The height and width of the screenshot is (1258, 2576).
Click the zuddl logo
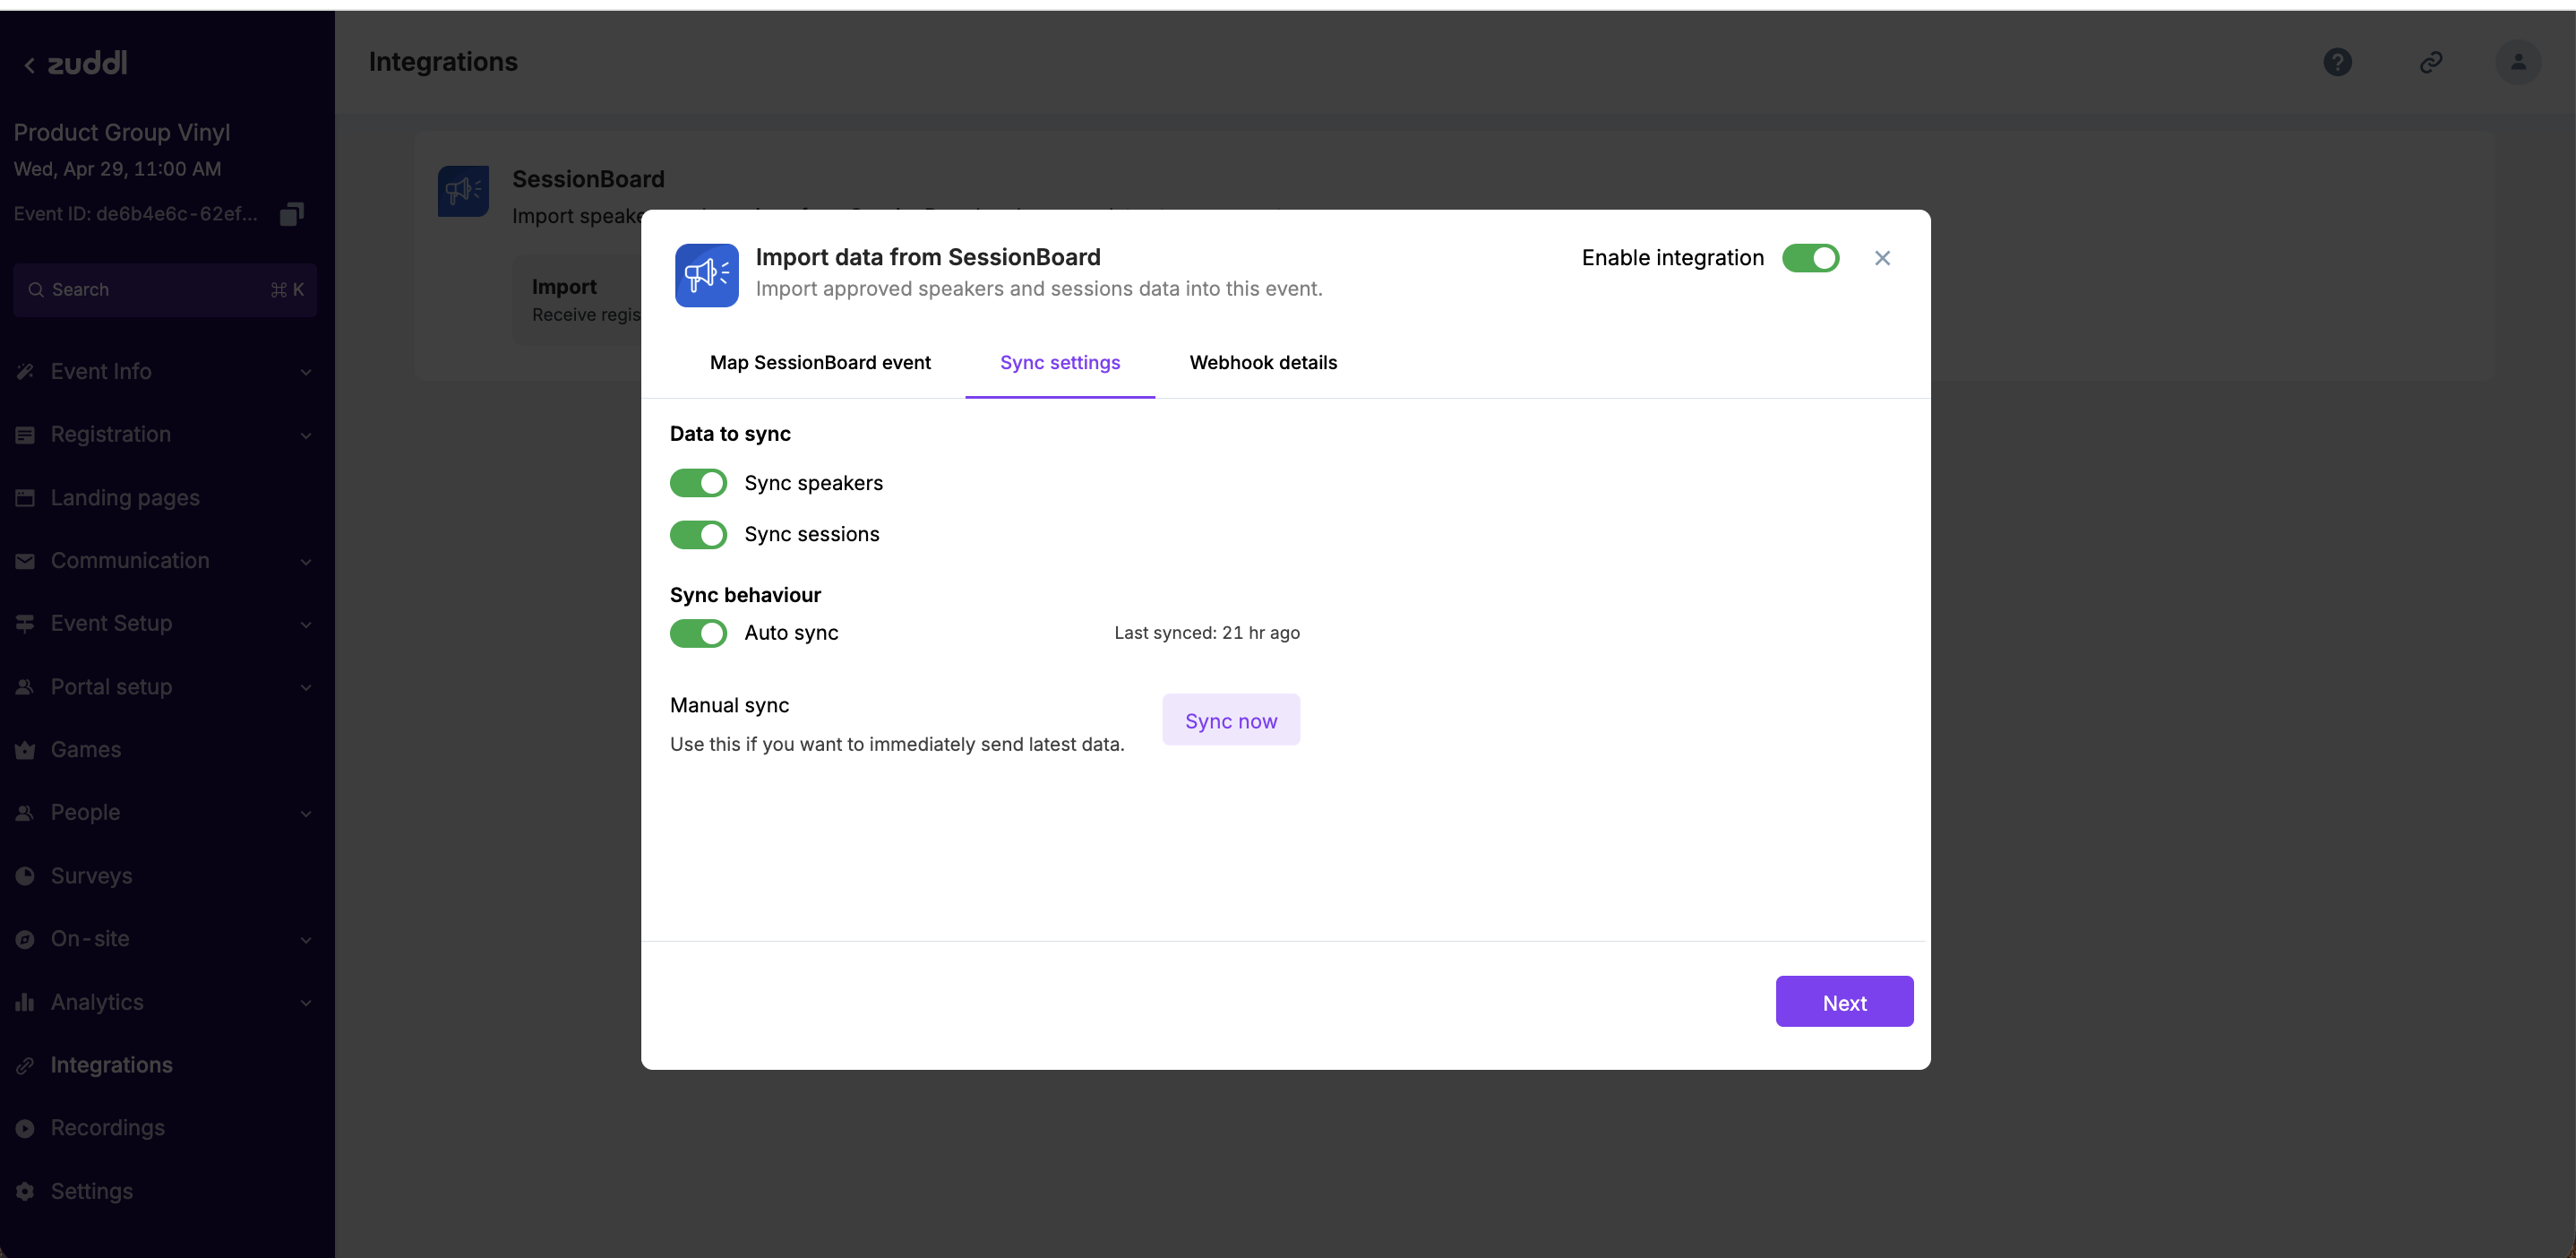click(88, 63)
